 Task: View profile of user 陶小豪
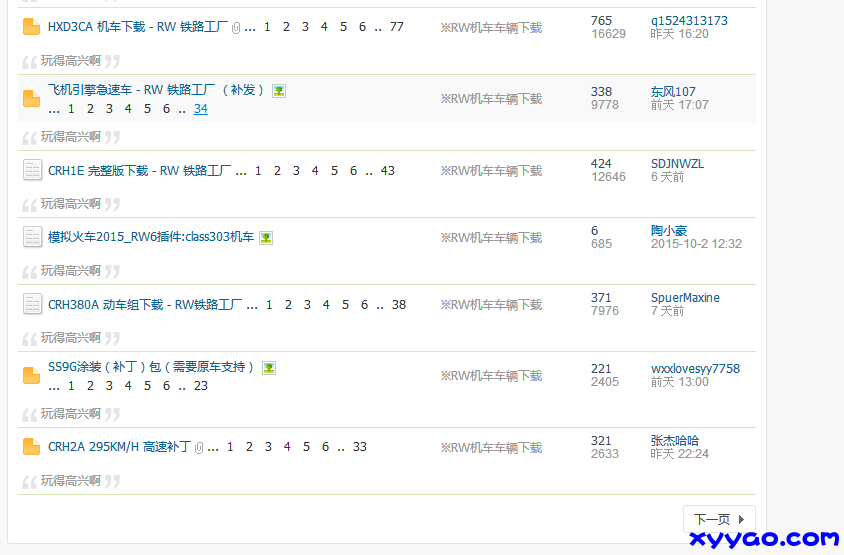click(x=669, y=230)
